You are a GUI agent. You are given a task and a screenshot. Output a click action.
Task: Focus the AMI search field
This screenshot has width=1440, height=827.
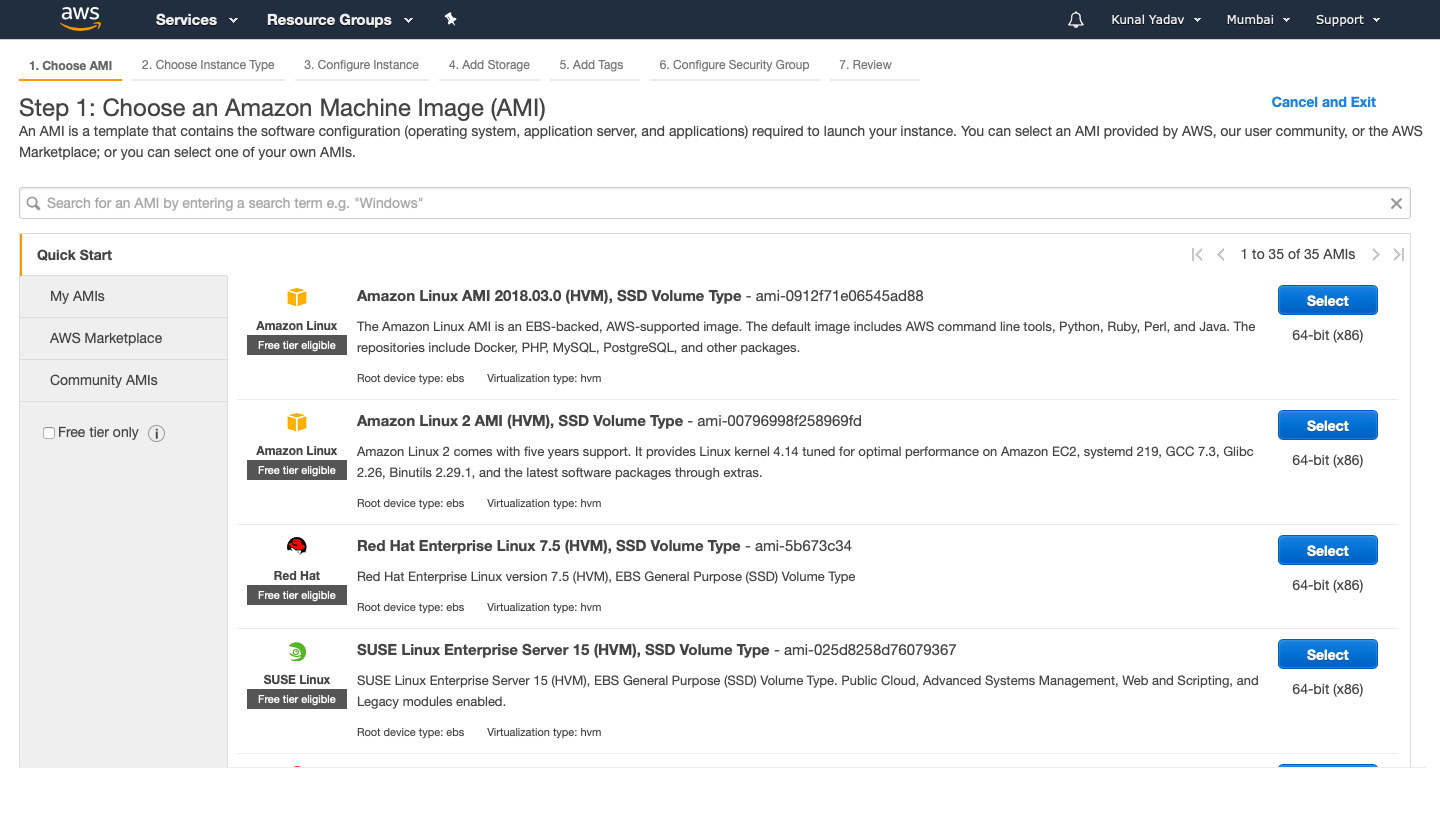coord(700,203)
